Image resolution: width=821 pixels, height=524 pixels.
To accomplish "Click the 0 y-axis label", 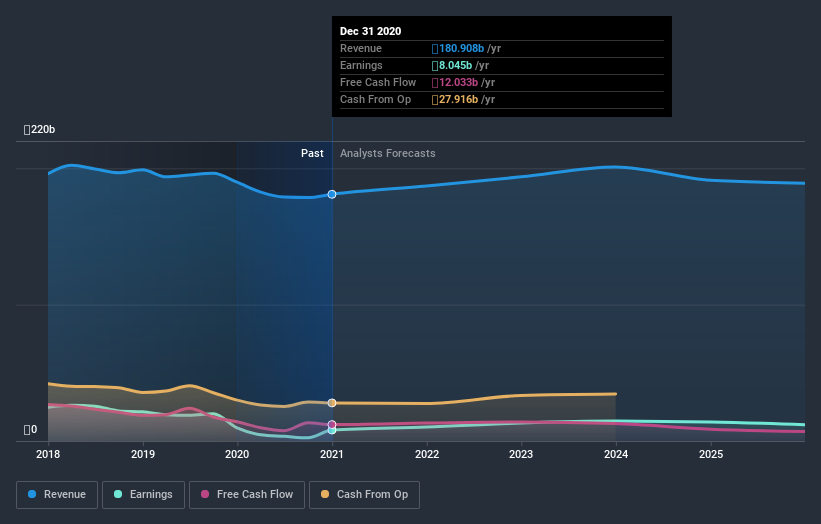I will (30, 430).
